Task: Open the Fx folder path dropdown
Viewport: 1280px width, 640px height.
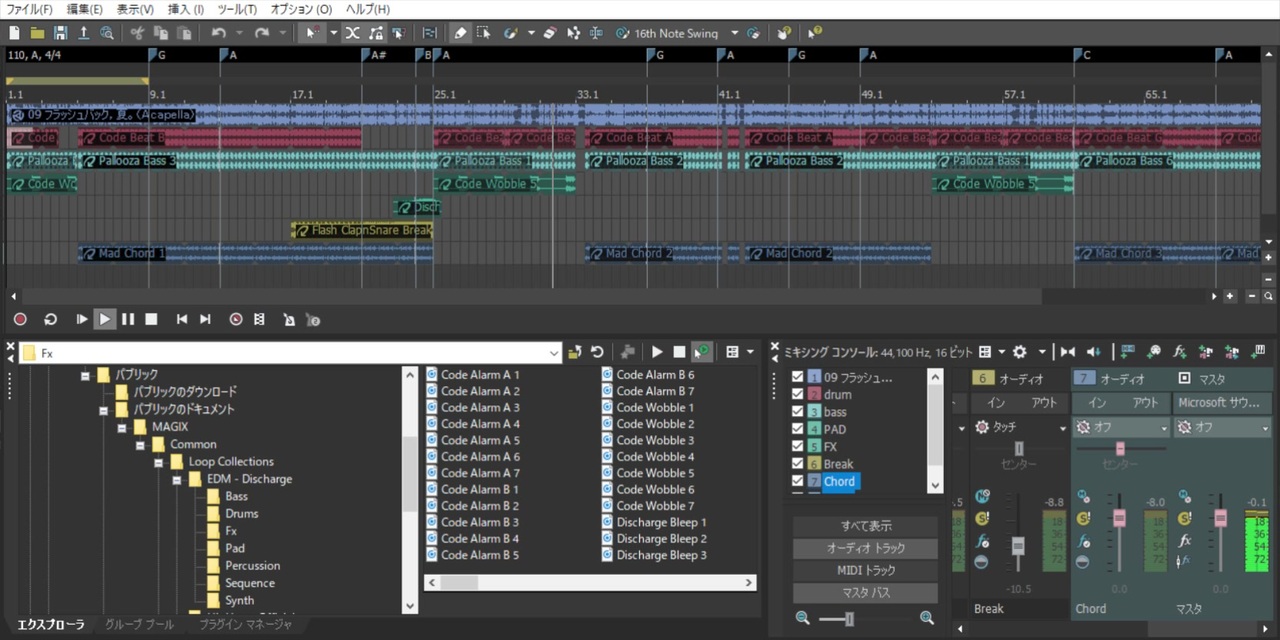Action: (x=555, y=353)
